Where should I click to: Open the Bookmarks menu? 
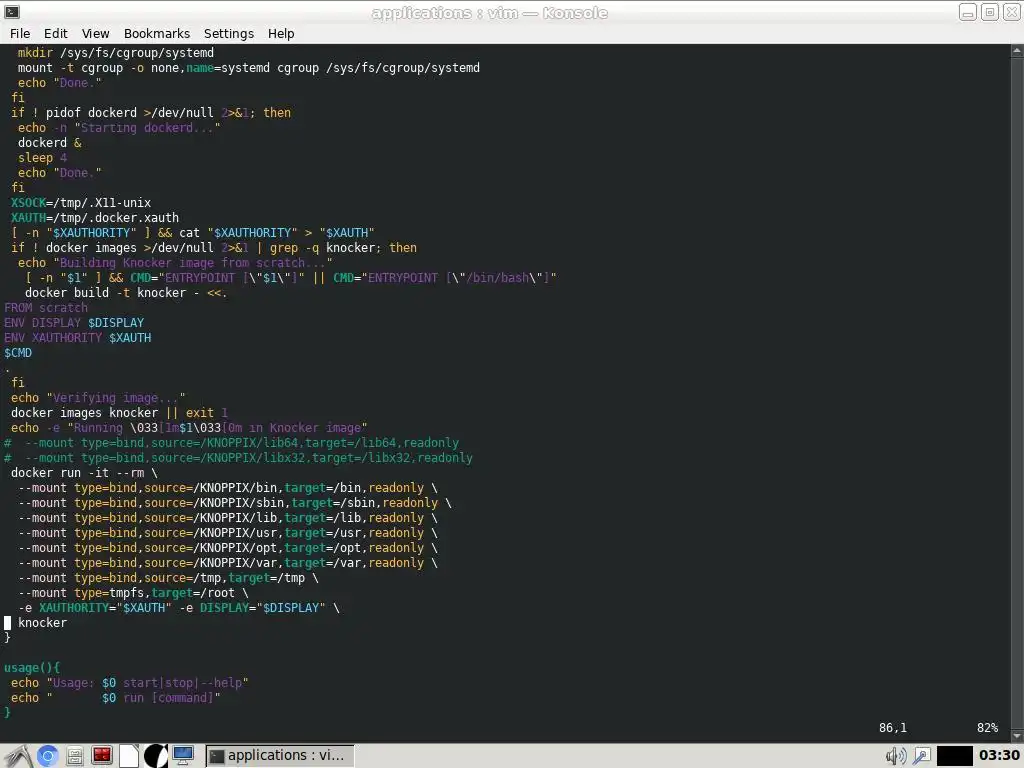pos(157,33)
